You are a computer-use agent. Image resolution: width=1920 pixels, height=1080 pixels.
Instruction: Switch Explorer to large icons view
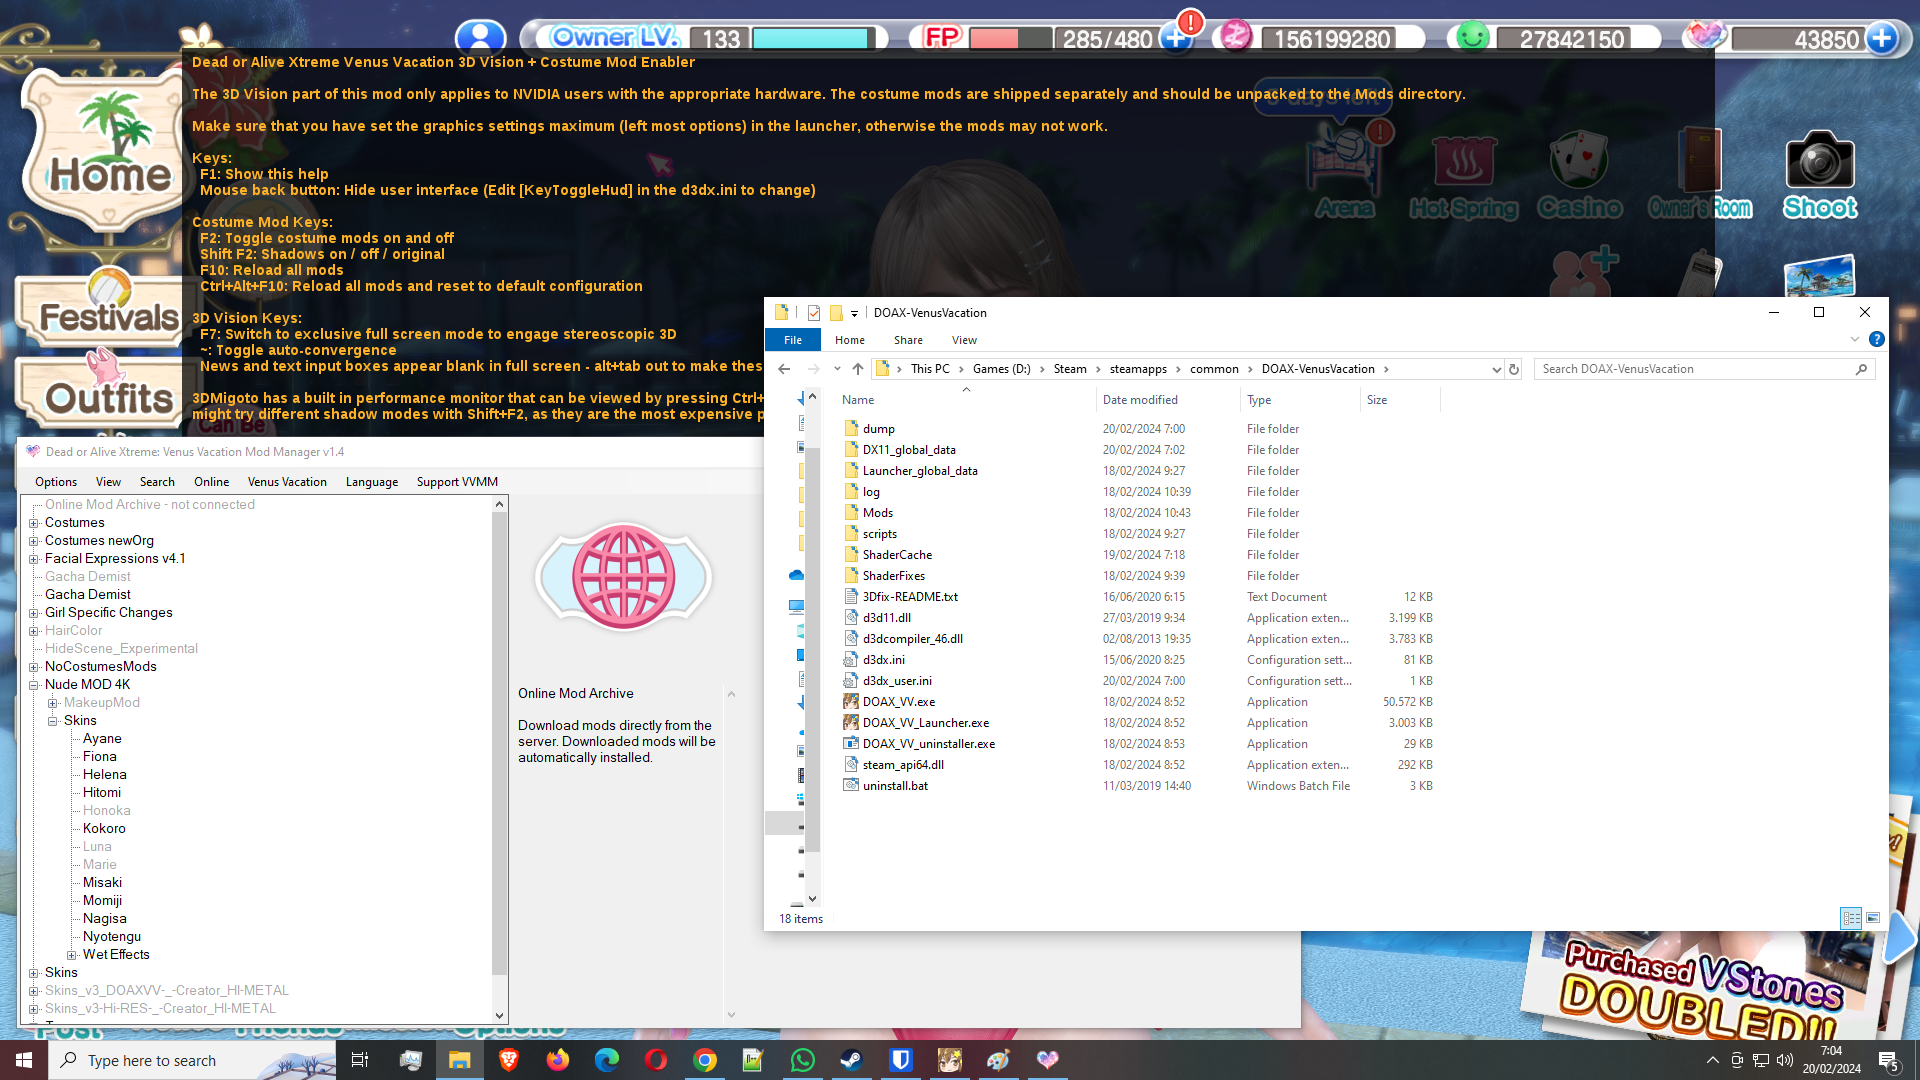click(x=1873, y=918)
